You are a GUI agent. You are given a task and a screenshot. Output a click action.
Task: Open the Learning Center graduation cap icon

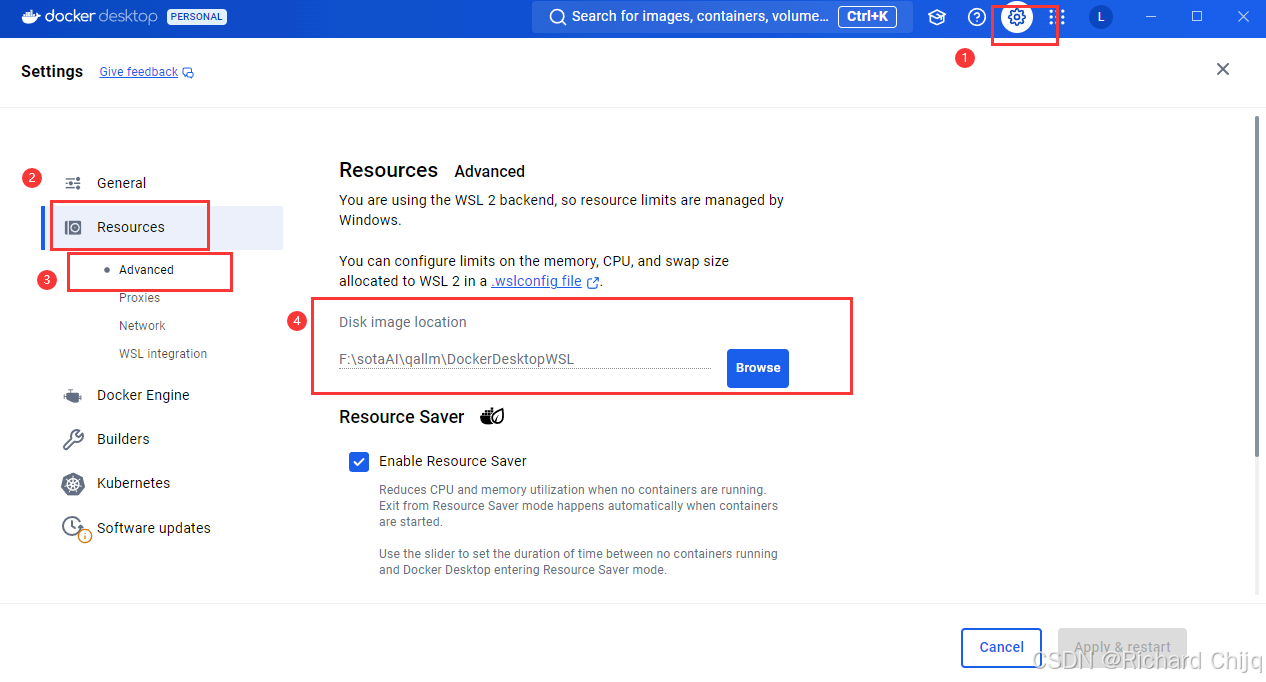[937, 17]
